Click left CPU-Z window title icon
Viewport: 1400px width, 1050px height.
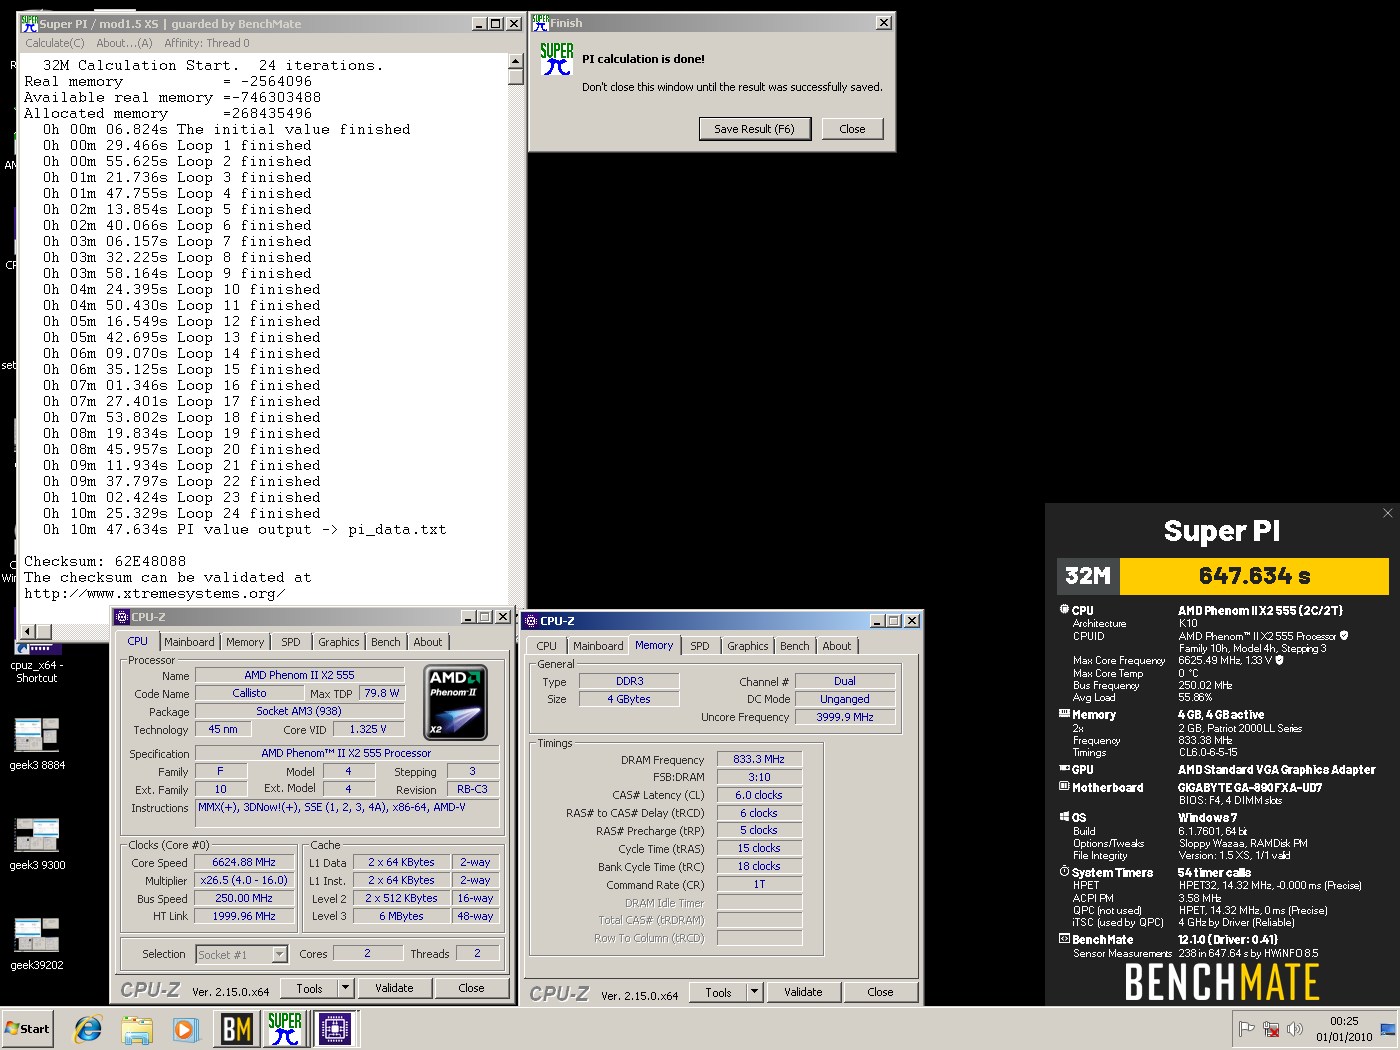click(122, 617)
